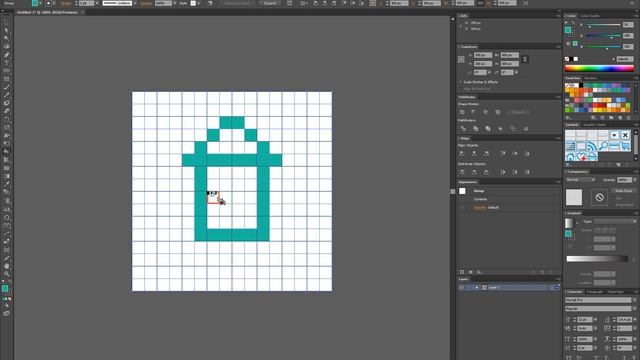Viewport: 640px width, 360px height.
Task: Click Vertical Distribute Top icon
Action: point(462,172)
